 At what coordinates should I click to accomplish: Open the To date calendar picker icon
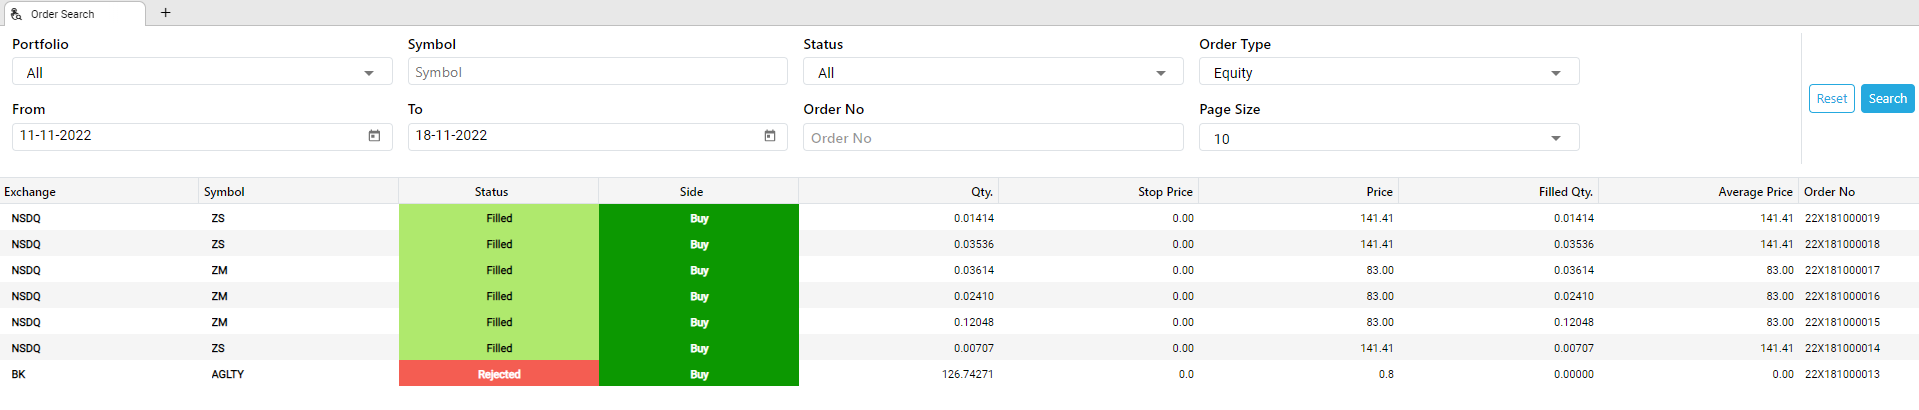pyautogui.click(x=770, y=136)
